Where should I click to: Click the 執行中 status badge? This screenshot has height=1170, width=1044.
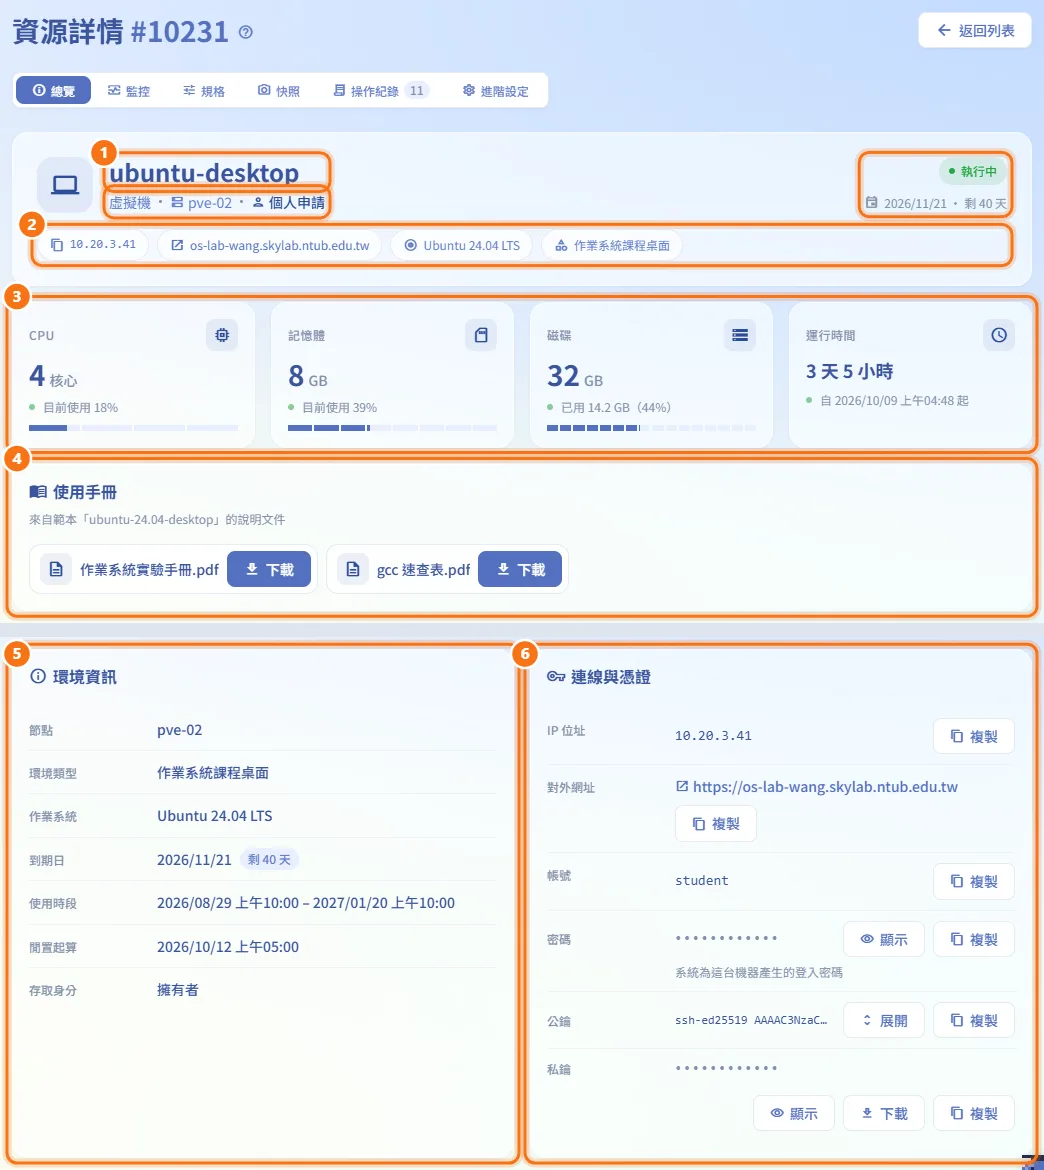click(x=973, y=172)
